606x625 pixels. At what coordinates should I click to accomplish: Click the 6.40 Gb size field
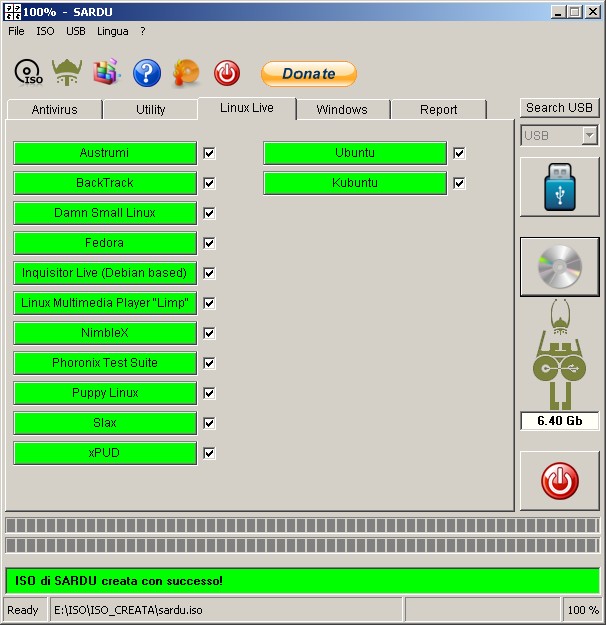(560, 421)
